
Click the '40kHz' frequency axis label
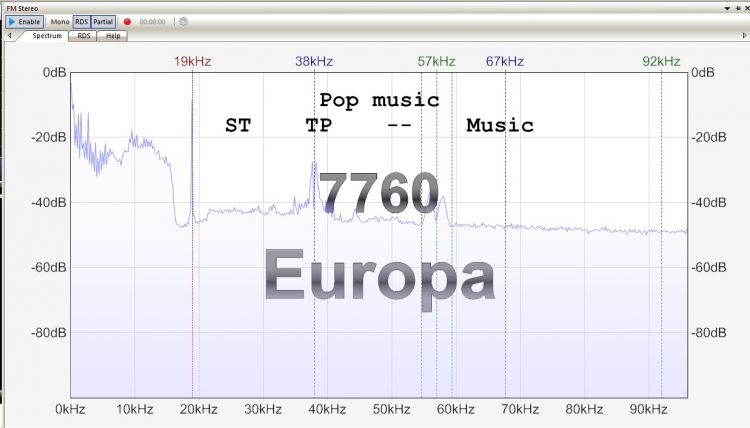pos(327,409)
